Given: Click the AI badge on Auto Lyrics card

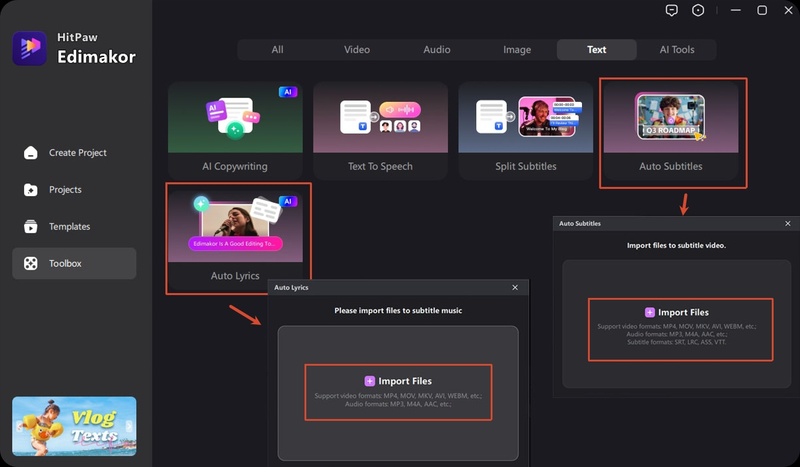Looking at the screenshot, I should [288, 201].
